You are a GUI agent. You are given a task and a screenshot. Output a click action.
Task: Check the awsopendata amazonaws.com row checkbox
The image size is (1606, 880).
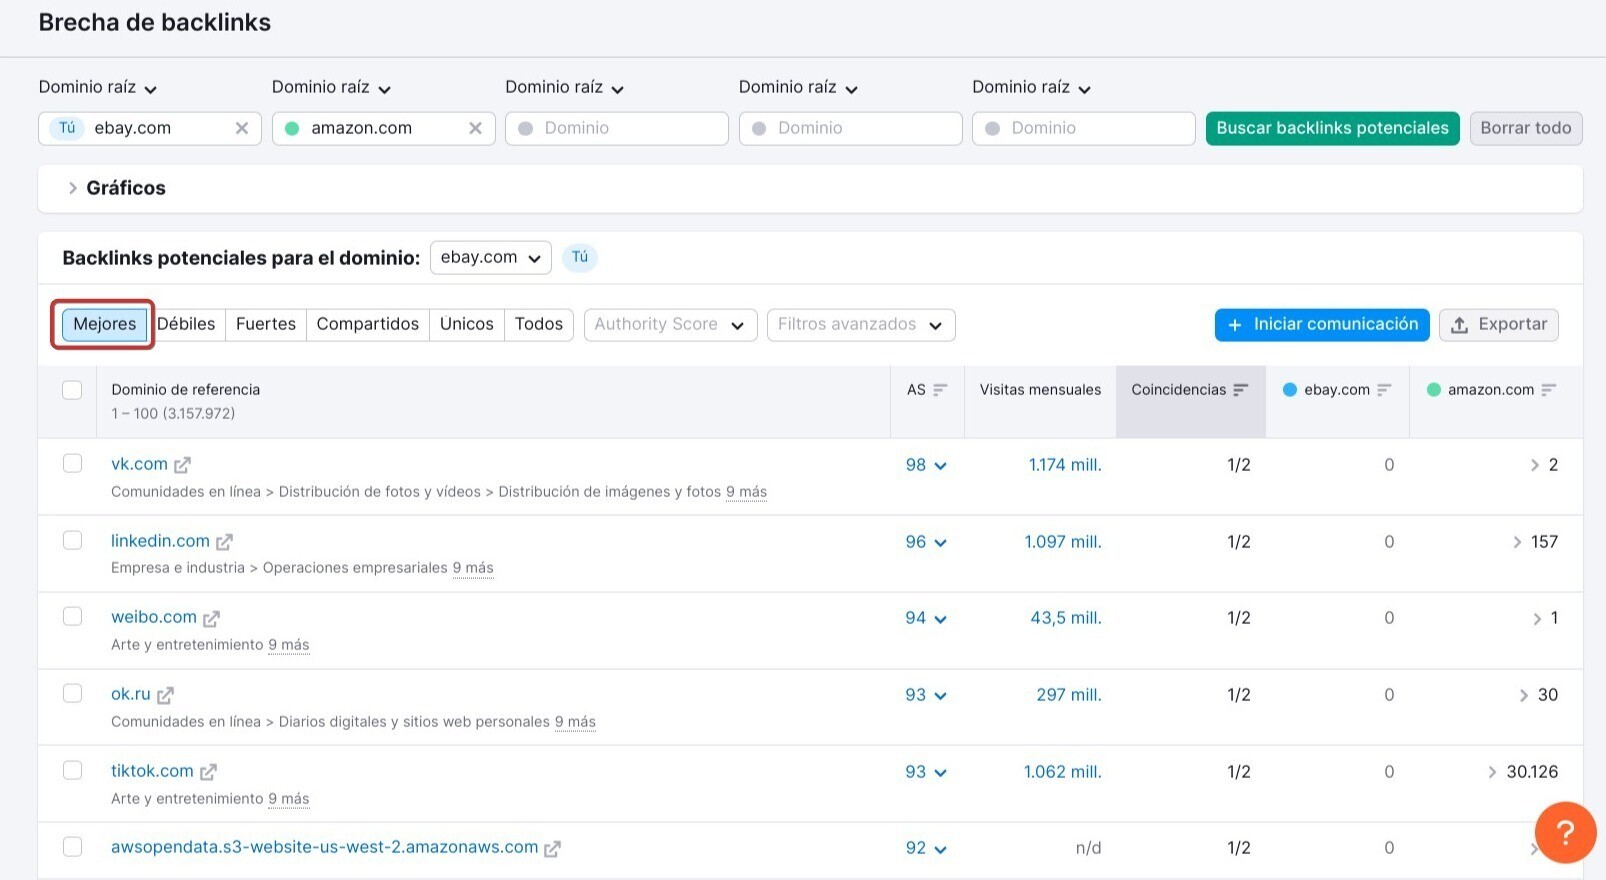click(x=72, y=847)
